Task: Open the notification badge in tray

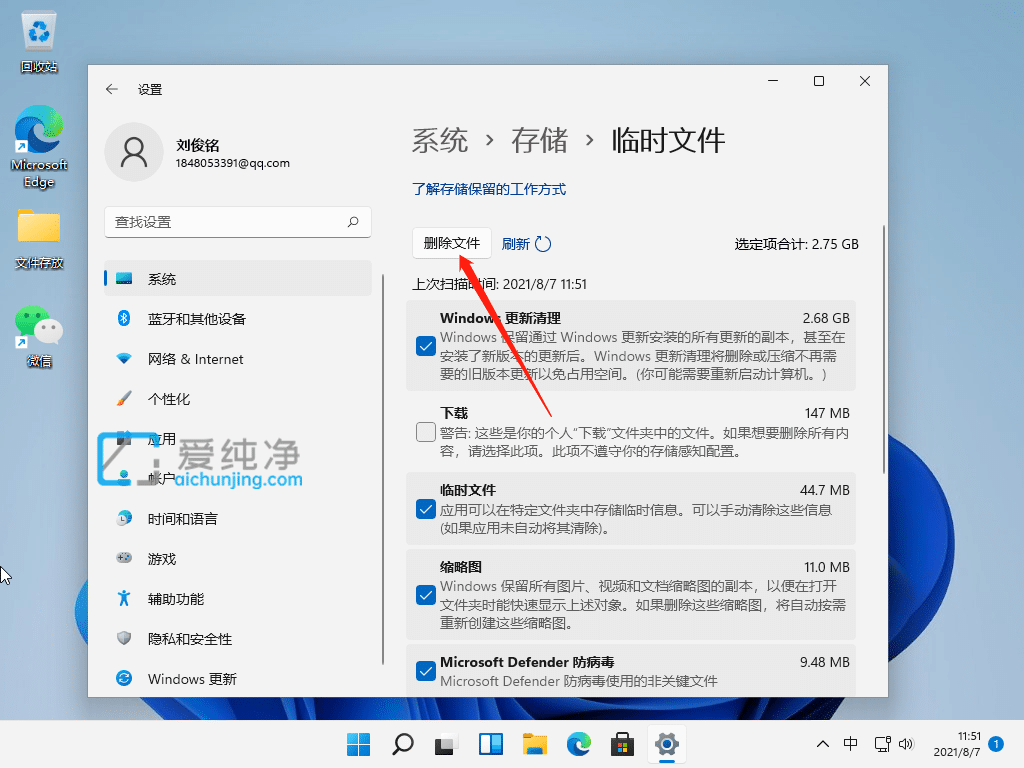Action: pos(996,744)
